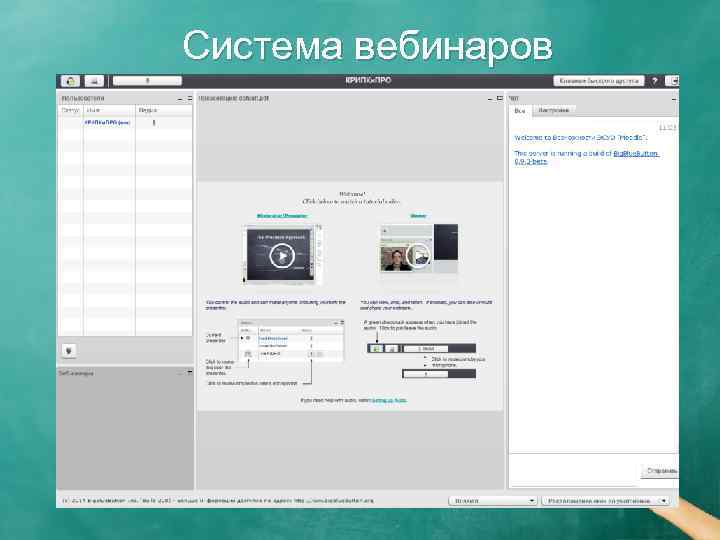Click the logout icon in the top bar

tap(672, 81)
